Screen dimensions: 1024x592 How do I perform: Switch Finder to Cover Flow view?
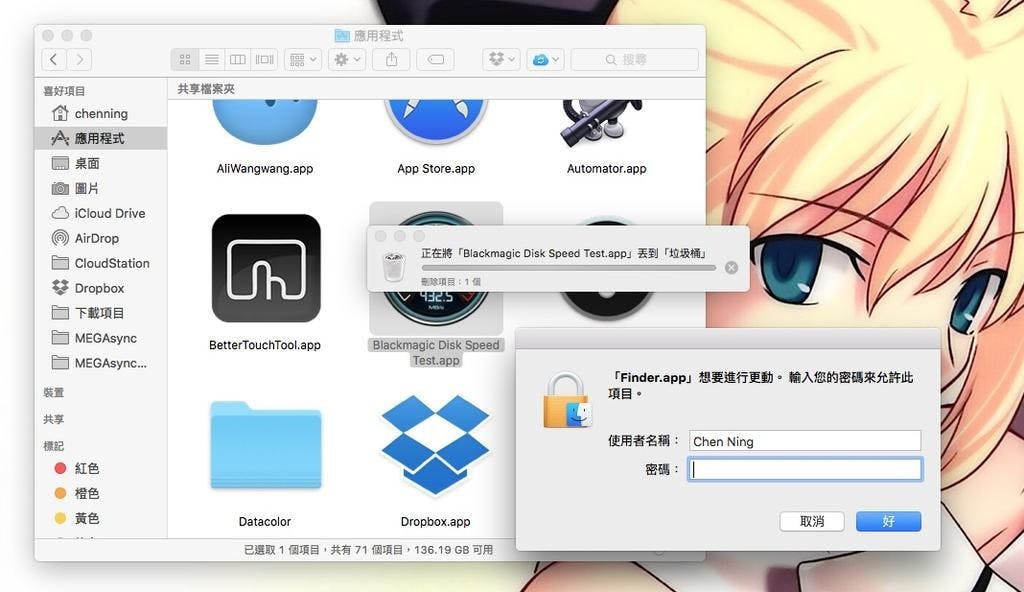pos(264,59)
